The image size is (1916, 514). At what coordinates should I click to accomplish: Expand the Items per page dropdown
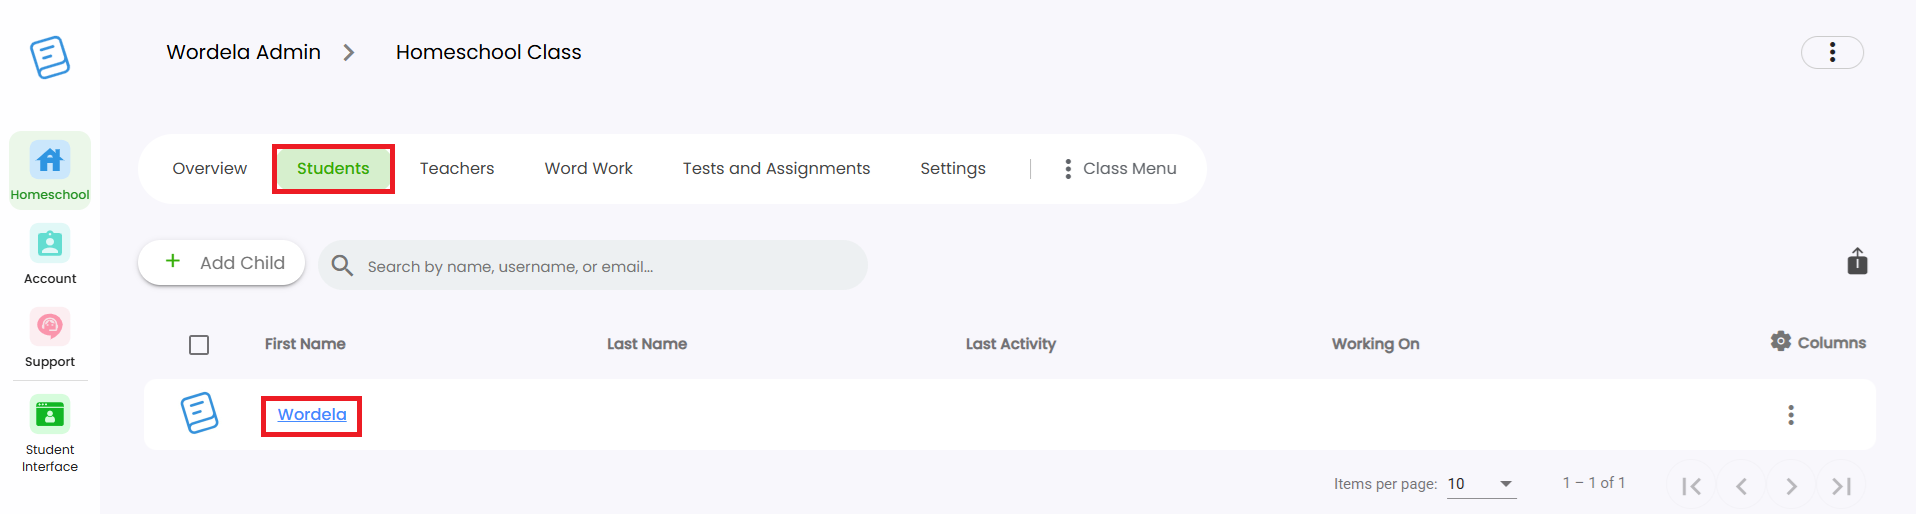point(1481,484)
